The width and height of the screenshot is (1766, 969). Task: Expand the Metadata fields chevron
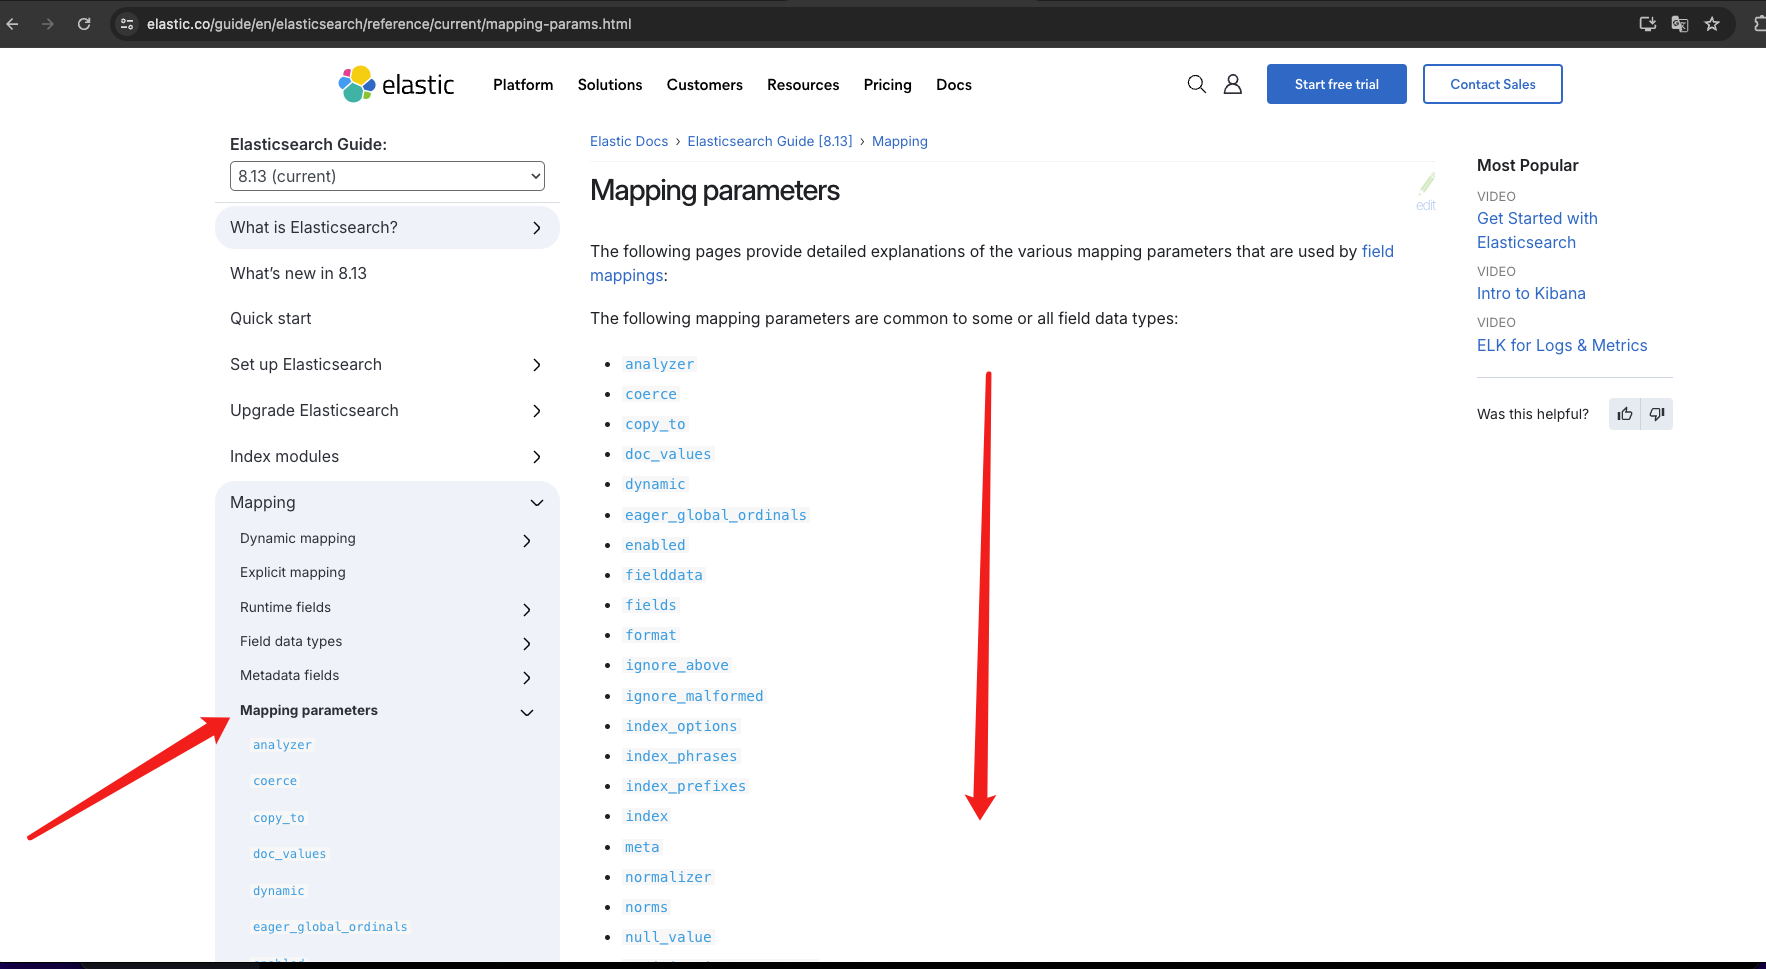pos(527,678)
